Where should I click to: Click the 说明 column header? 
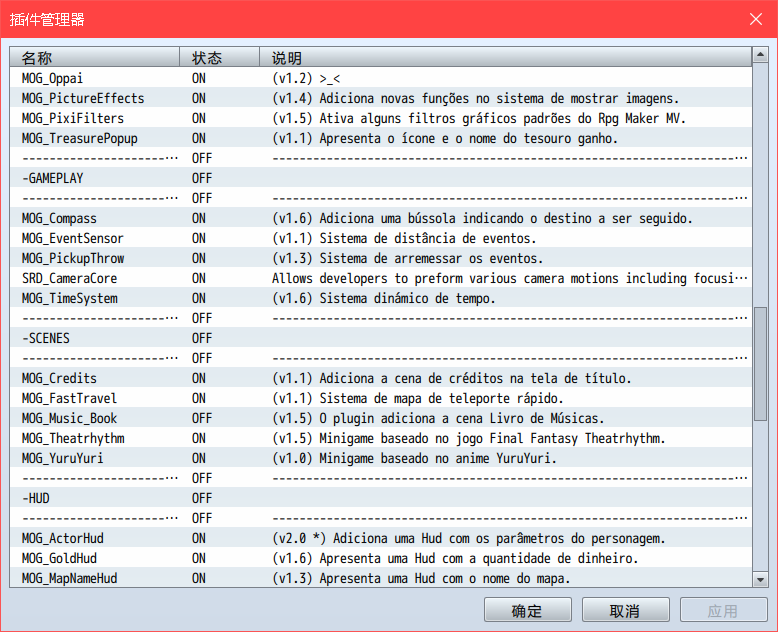(x=506, y=58)
